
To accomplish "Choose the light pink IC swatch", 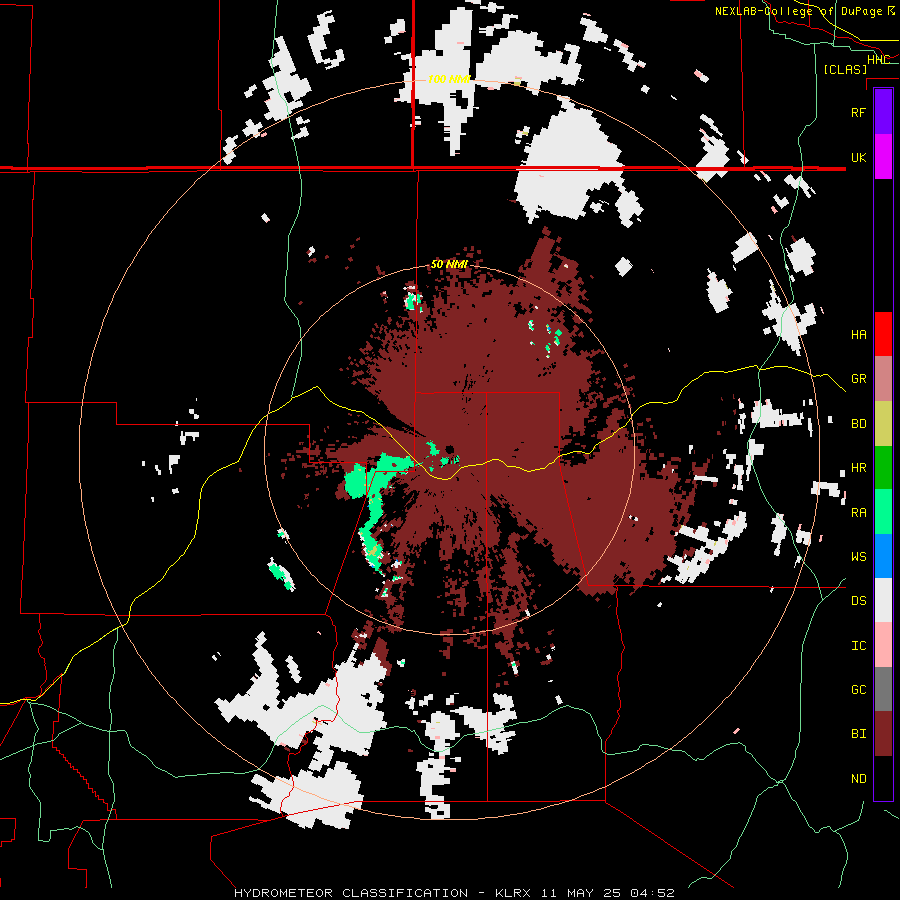I will pyautogui.click(x=883, y=645).
